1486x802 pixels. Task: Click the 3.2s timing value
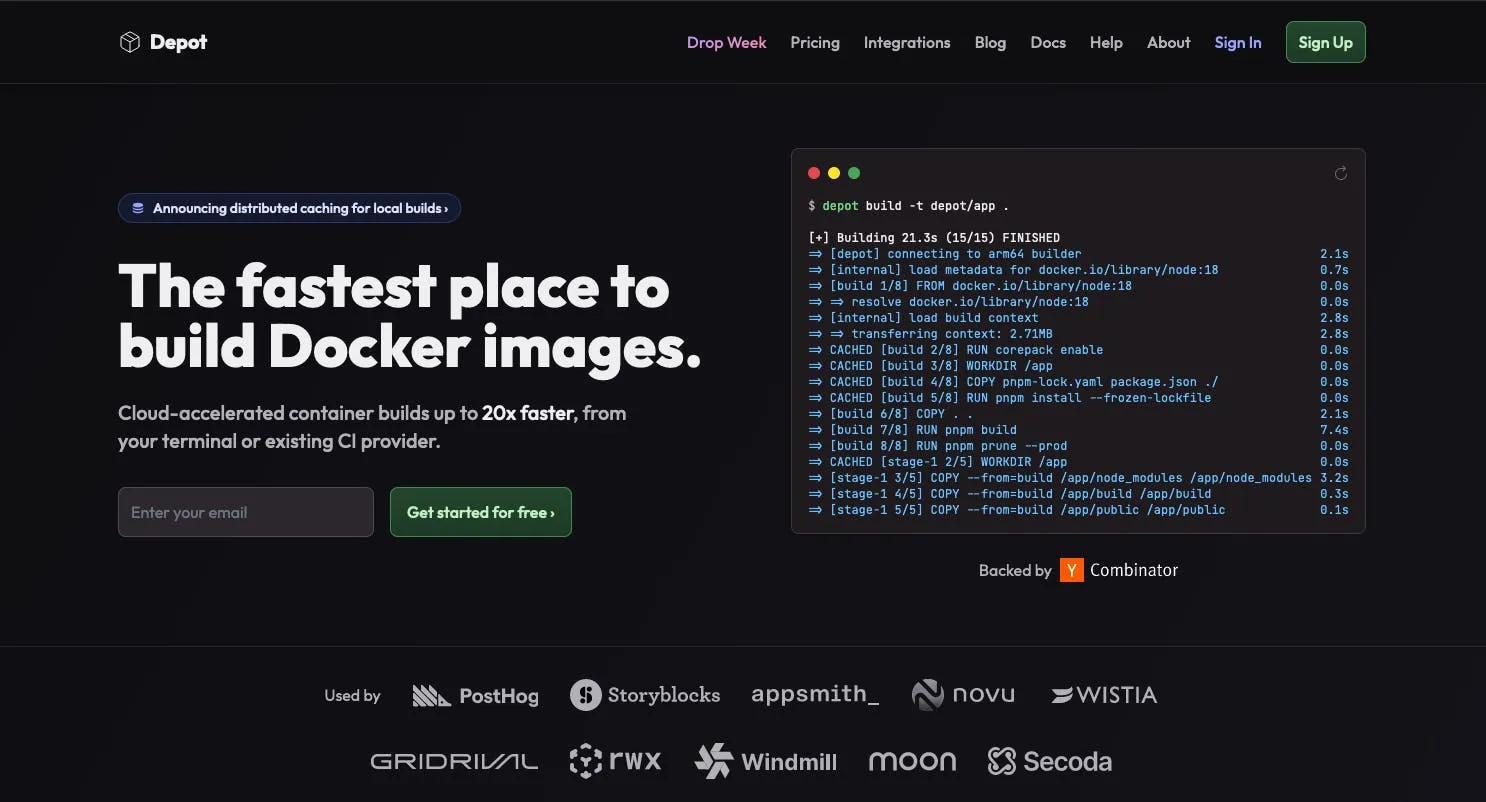coord(1334,478)
